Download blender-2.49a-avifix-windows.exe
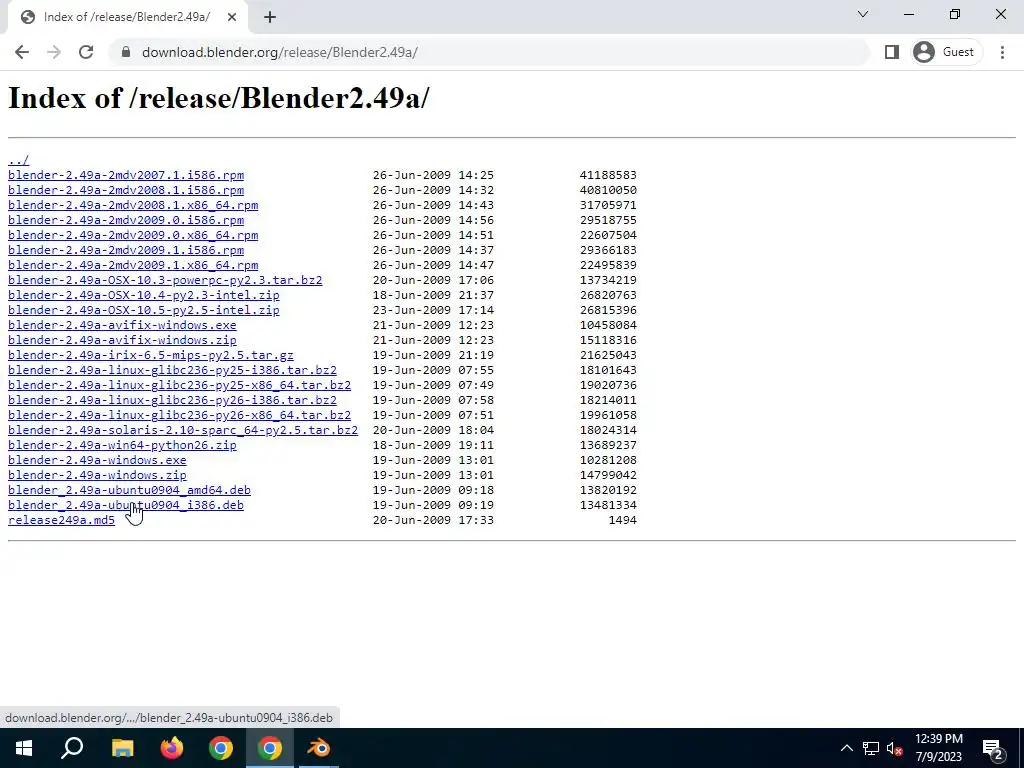Viewport: 1024px width, 768px height. pyautogui.click(x=122, y=325)
